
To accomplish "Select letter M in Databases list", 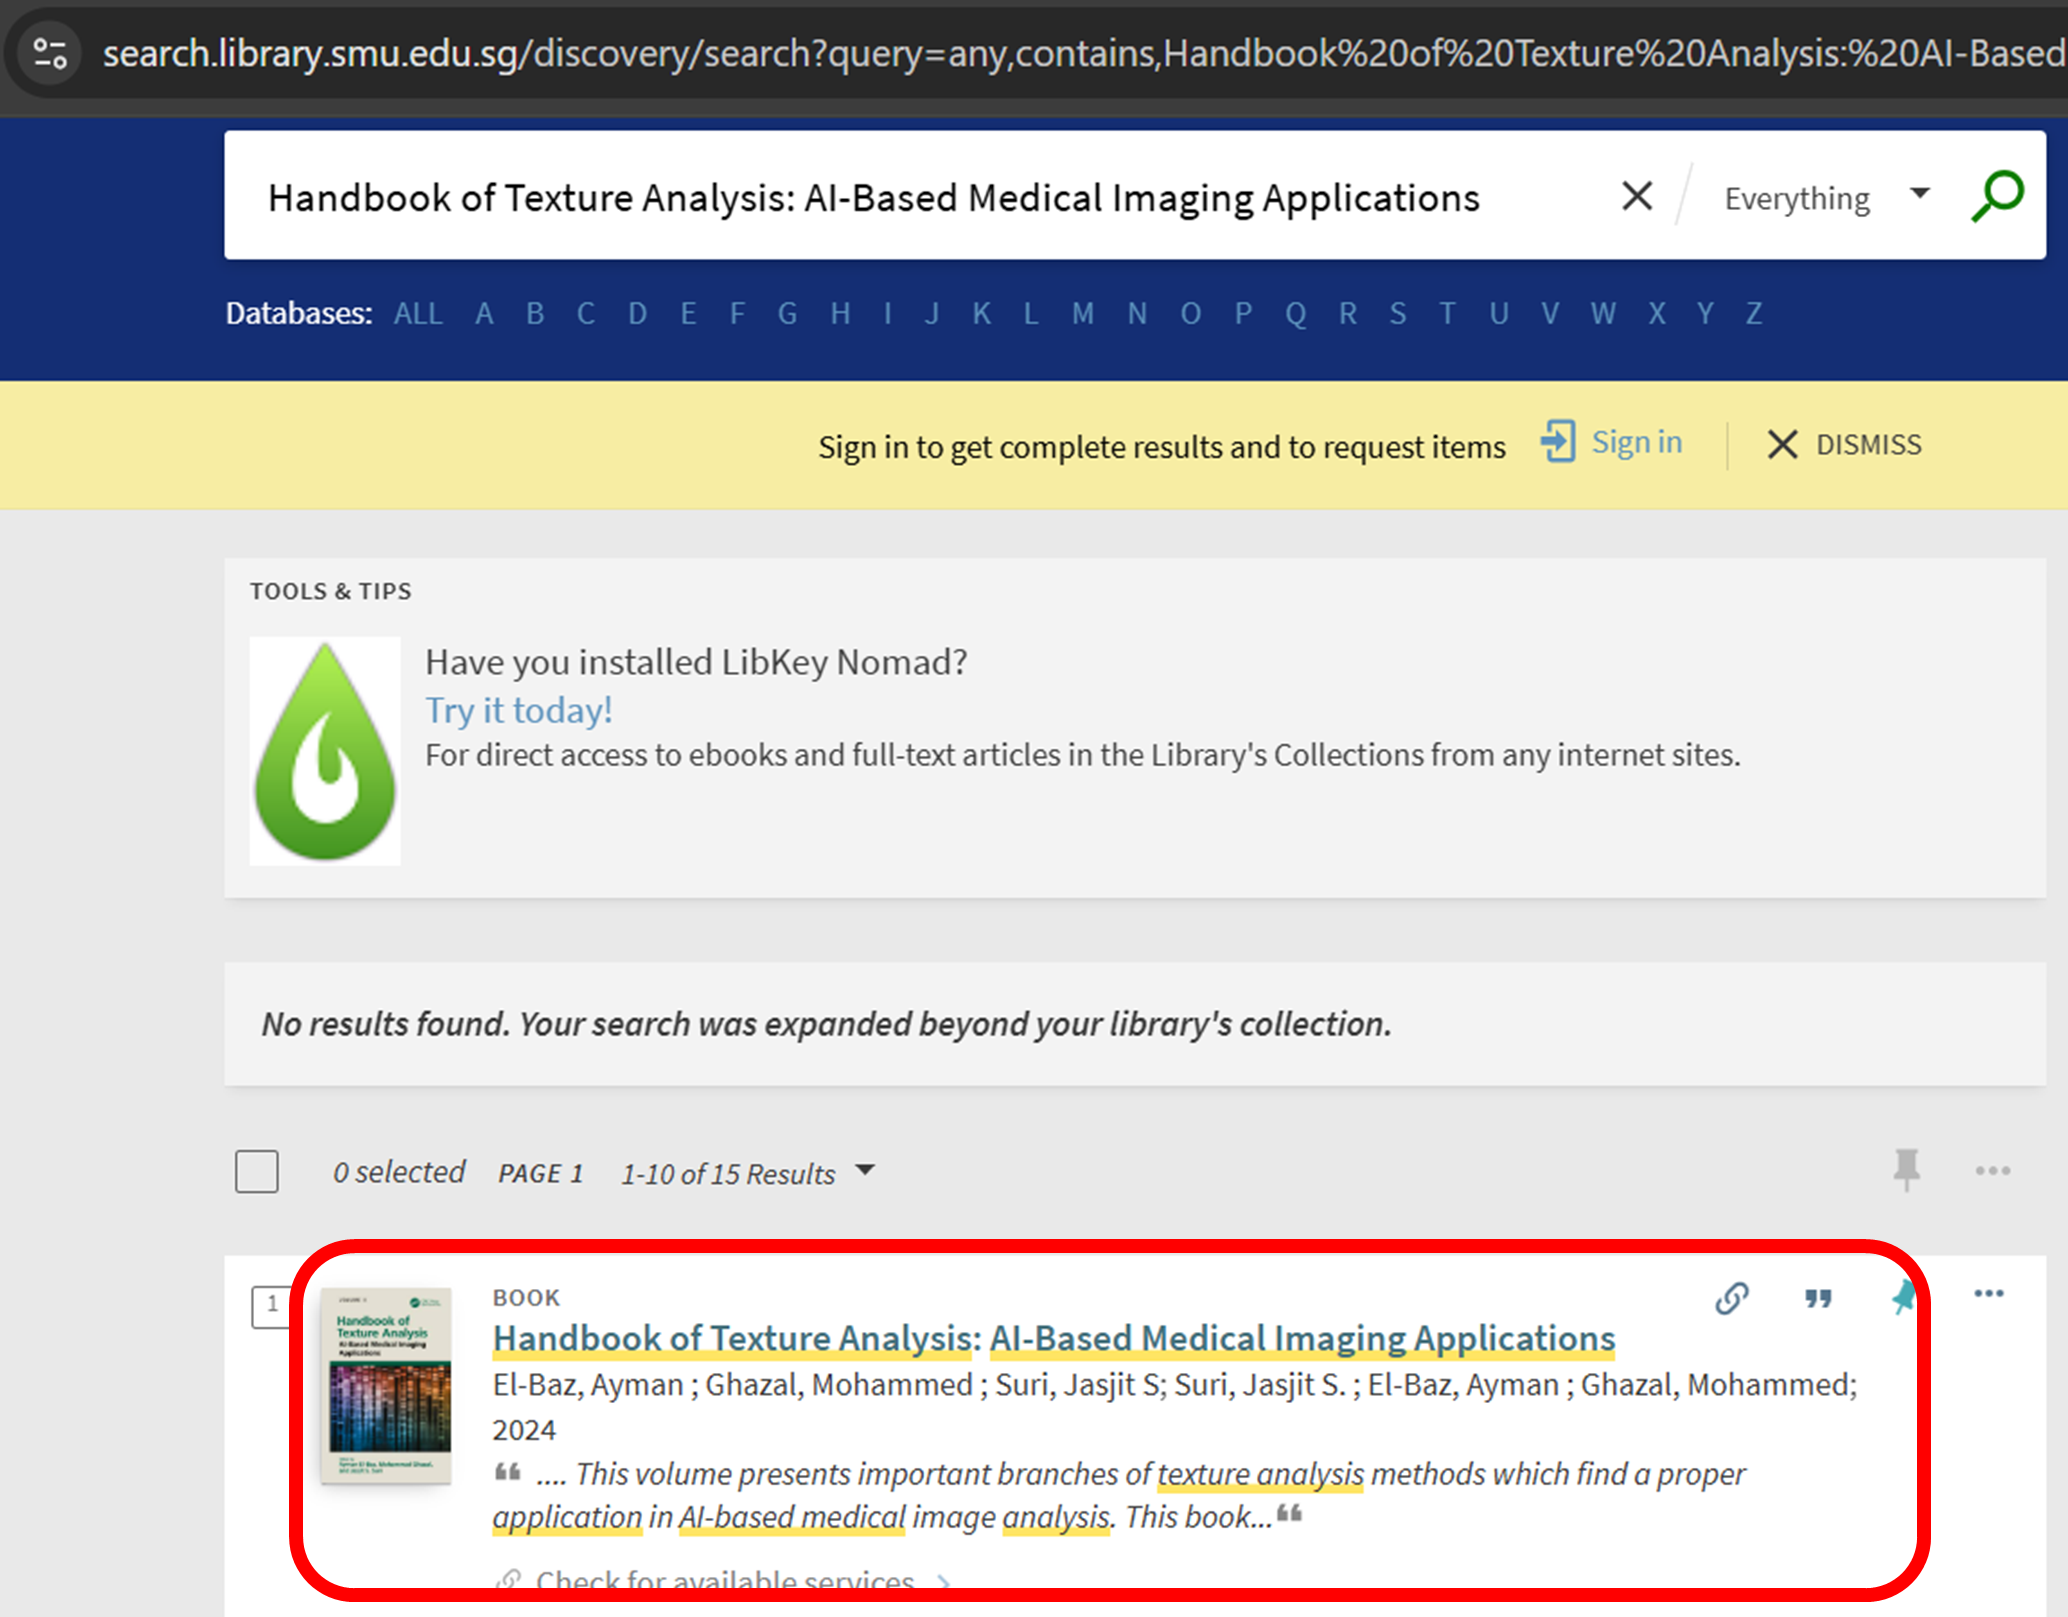I will click(x=1082, y=314).
